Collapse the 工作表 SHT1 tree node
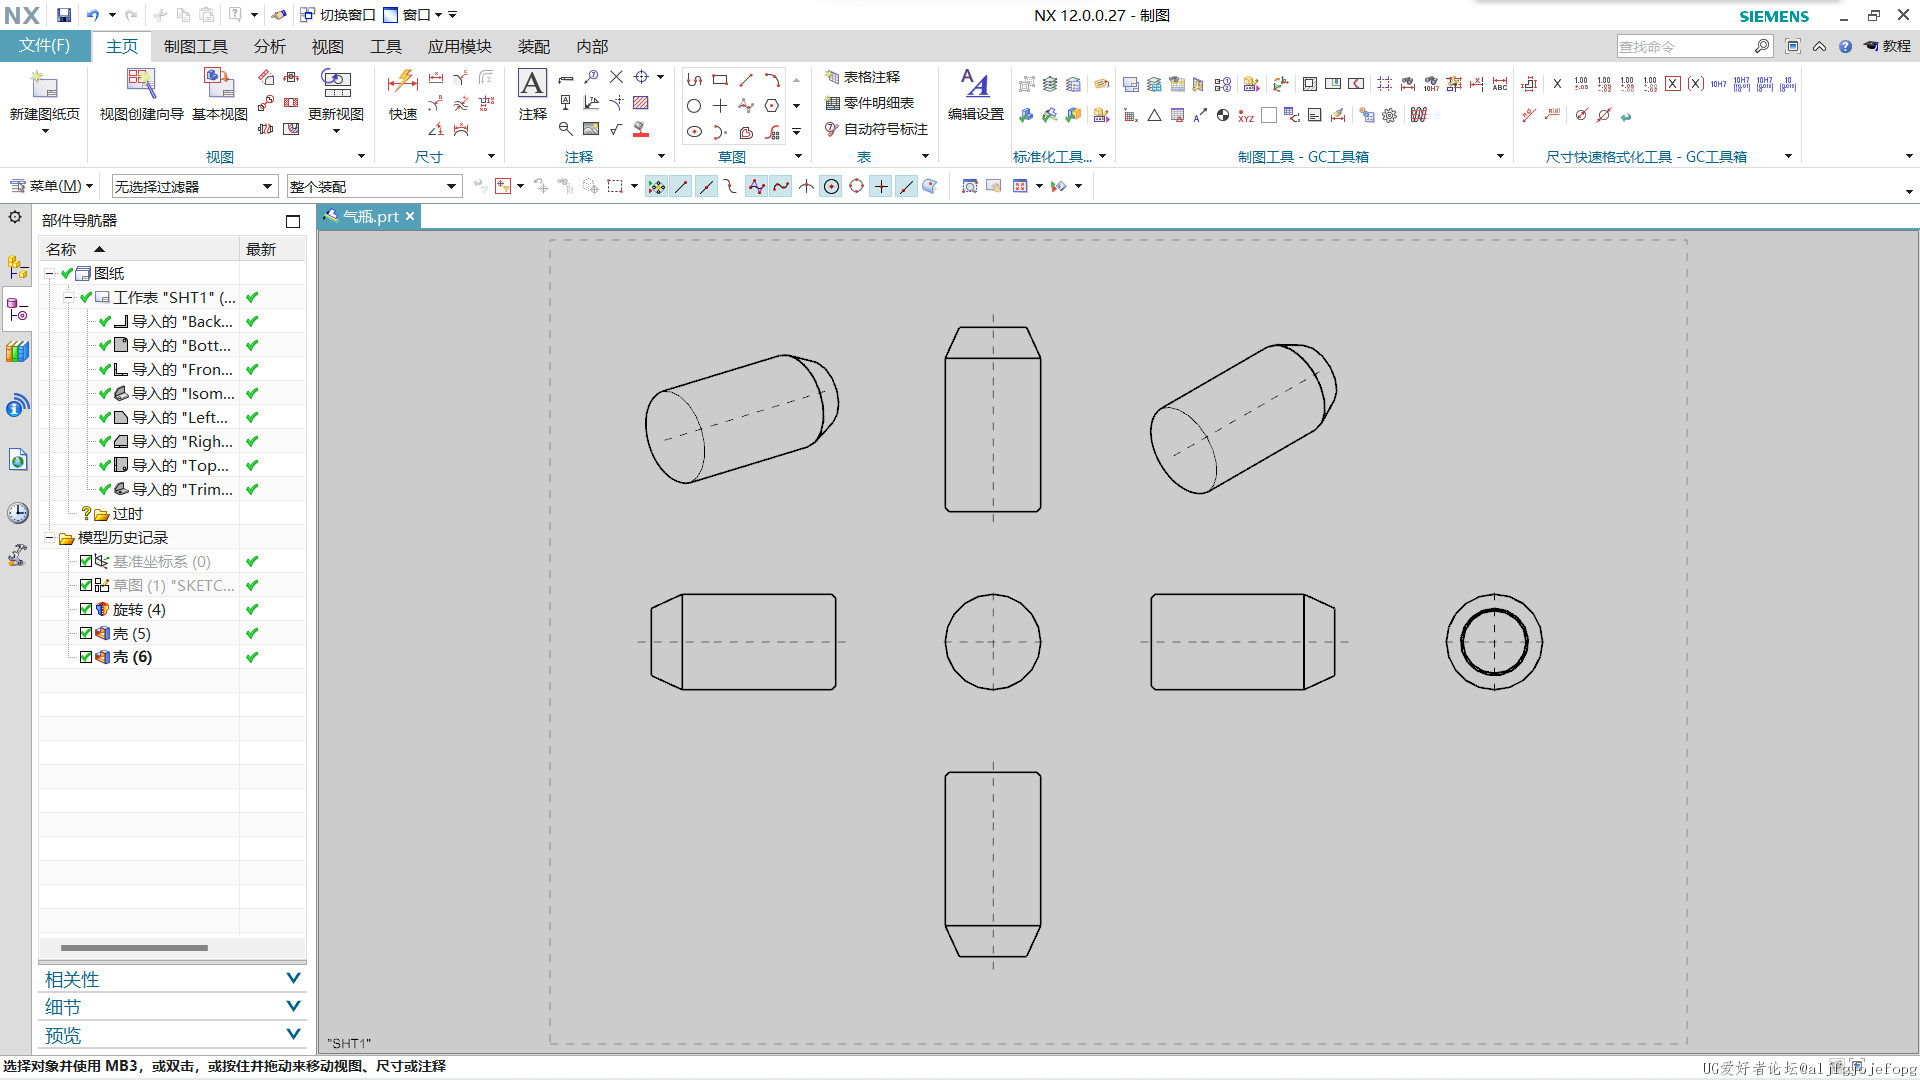The height and width of the screenshot is (1080, 1920). coord(68,297)
